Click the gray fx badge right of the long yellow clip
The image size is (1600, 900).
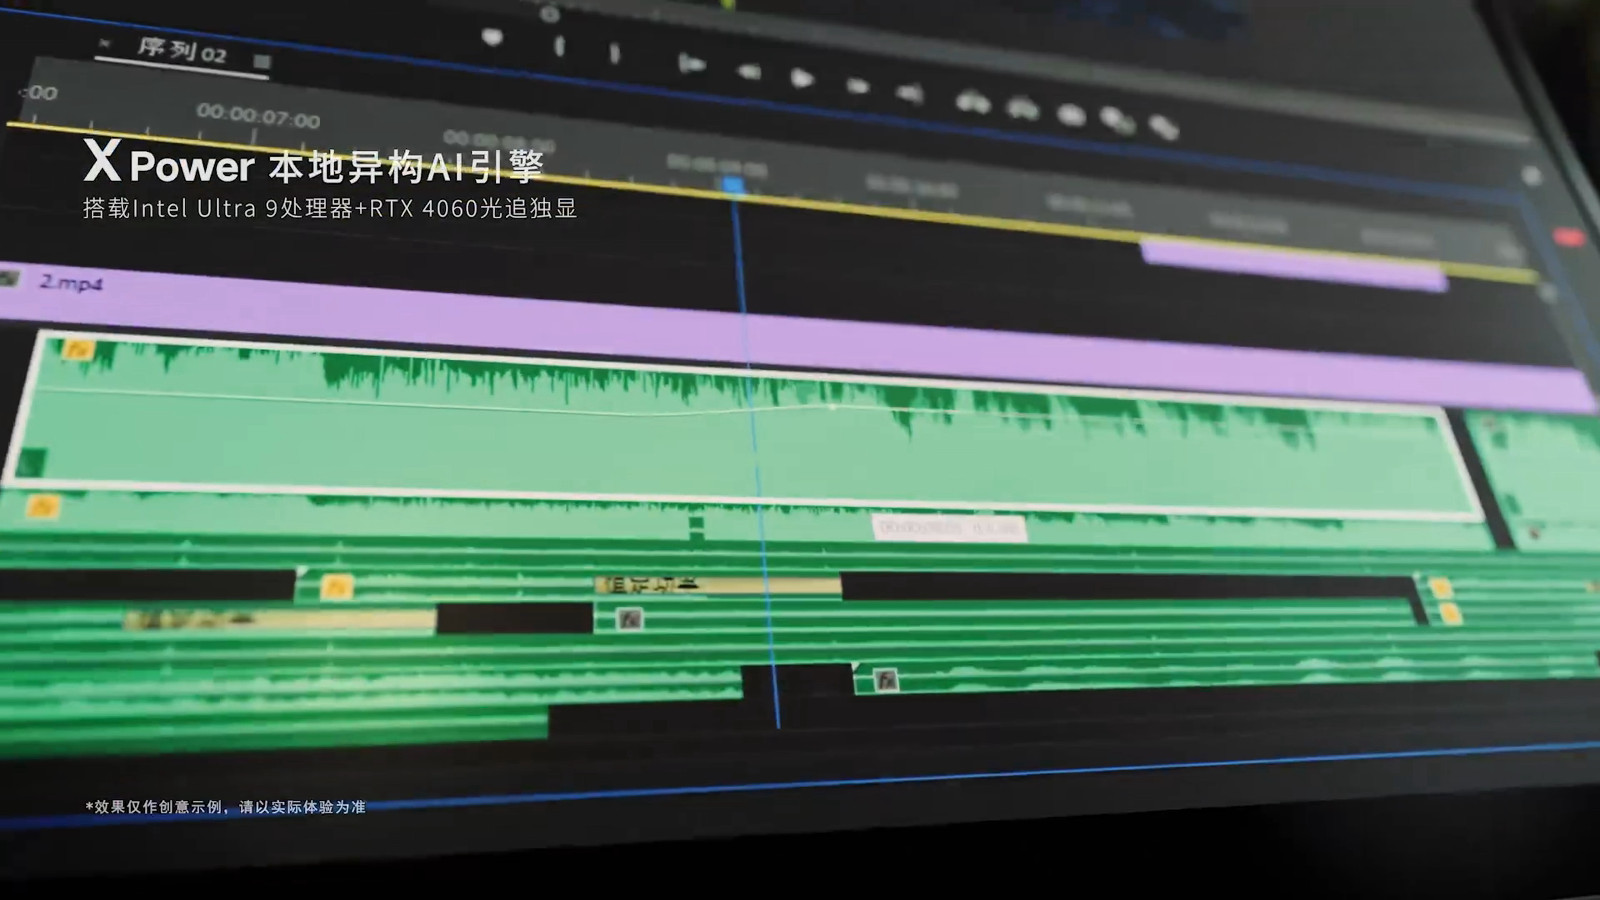coord(629,619)
